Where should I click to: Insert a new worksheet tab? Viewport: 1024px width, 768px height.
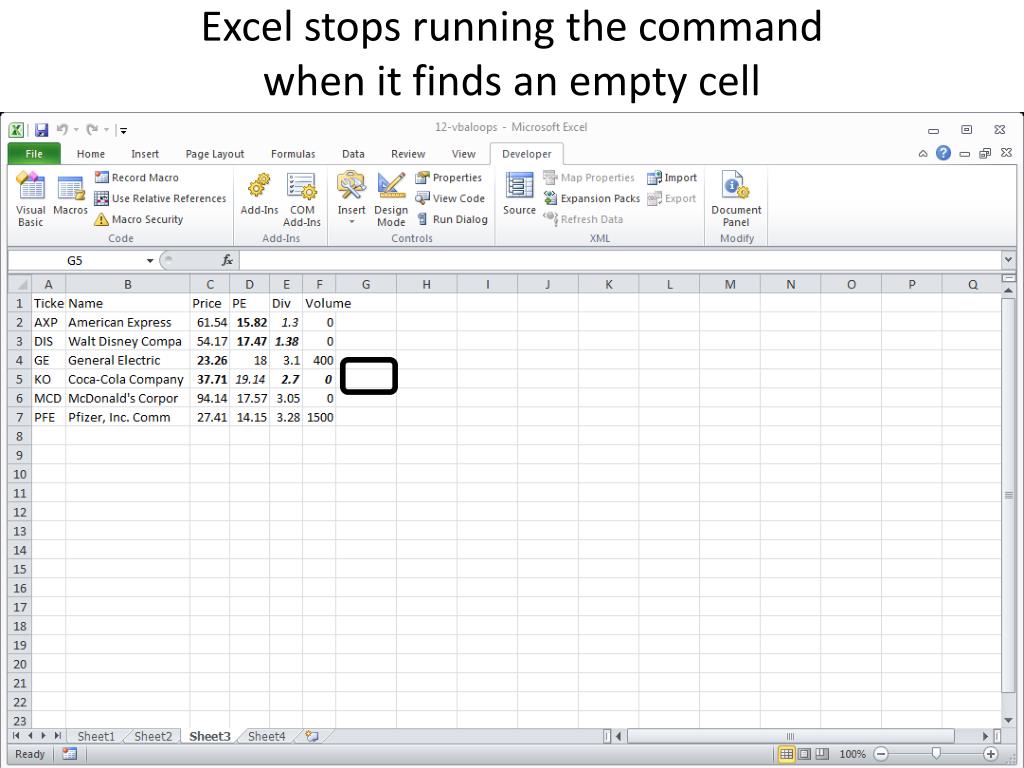312,737
